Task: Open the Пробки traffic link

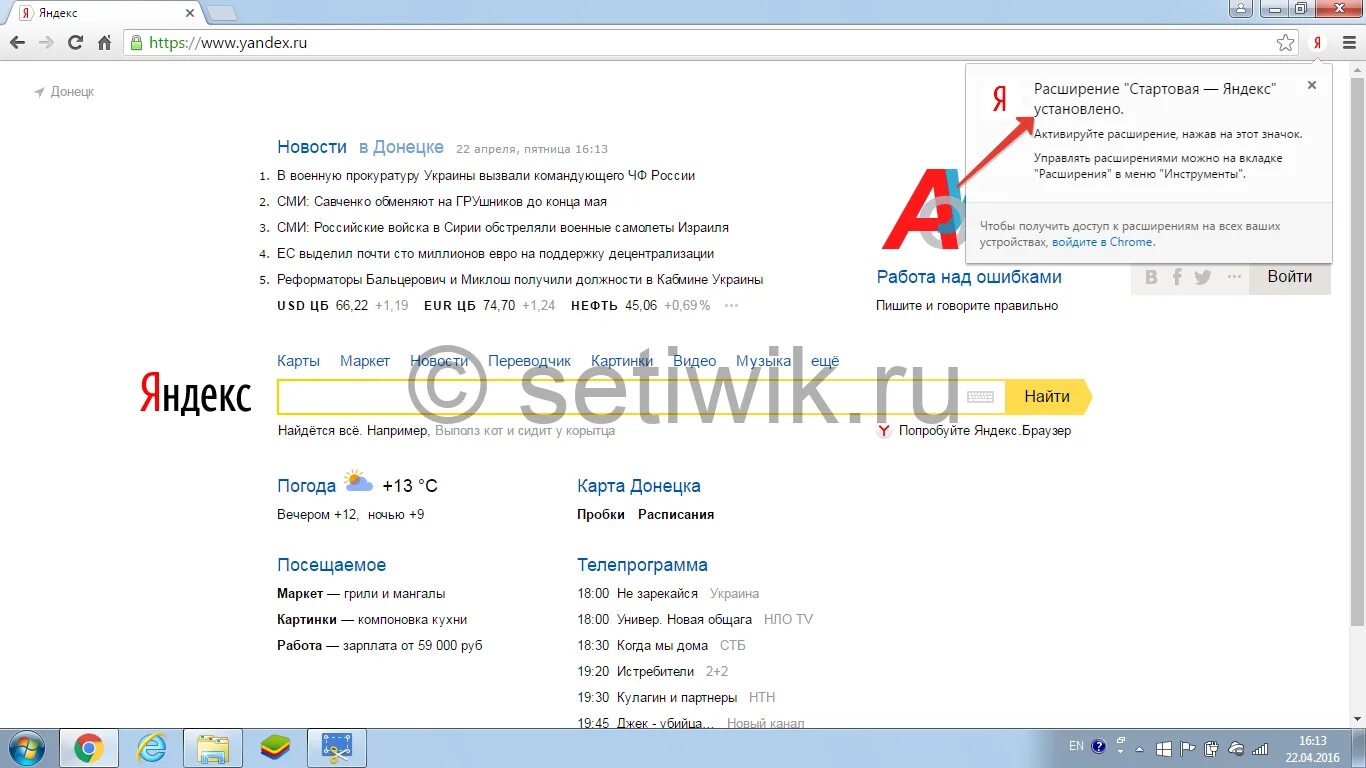Action: tap(601, 514)
